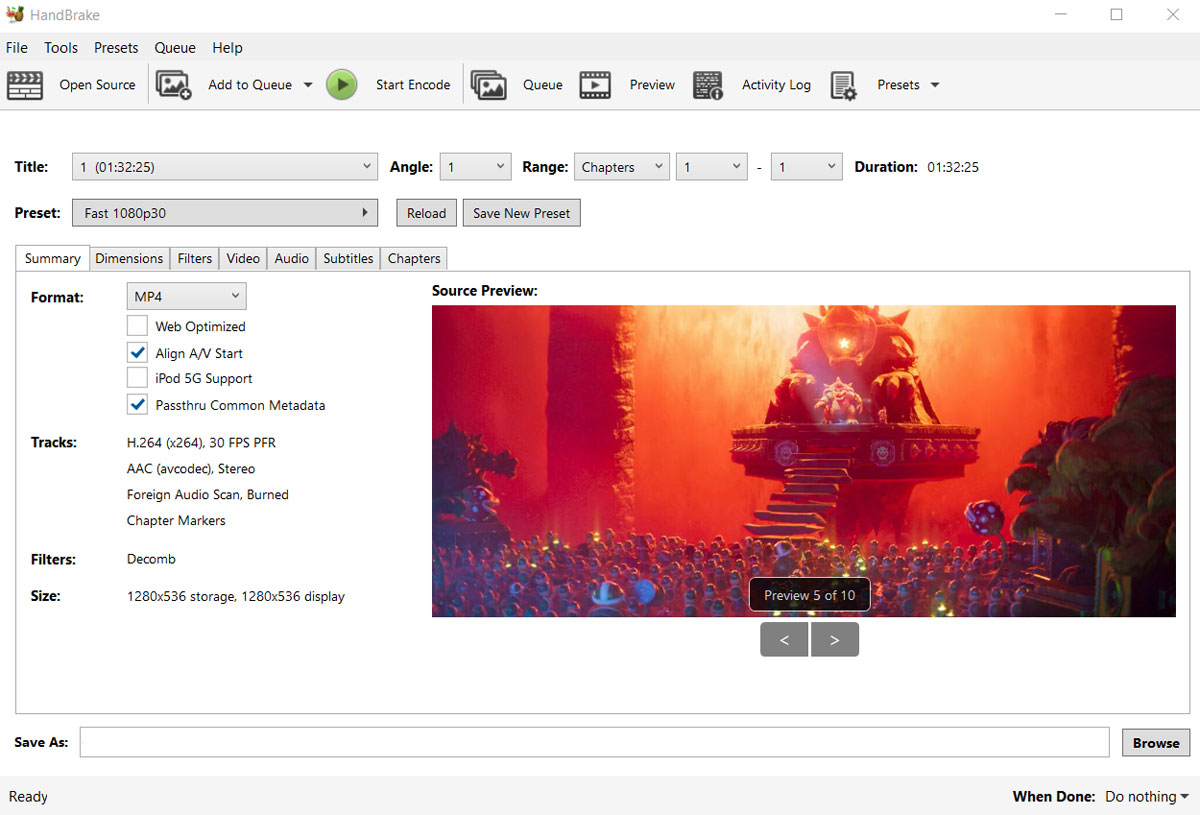The image size is (1200, 815).
Task: Close the HandBrake window
Action: coord(1173,15)
